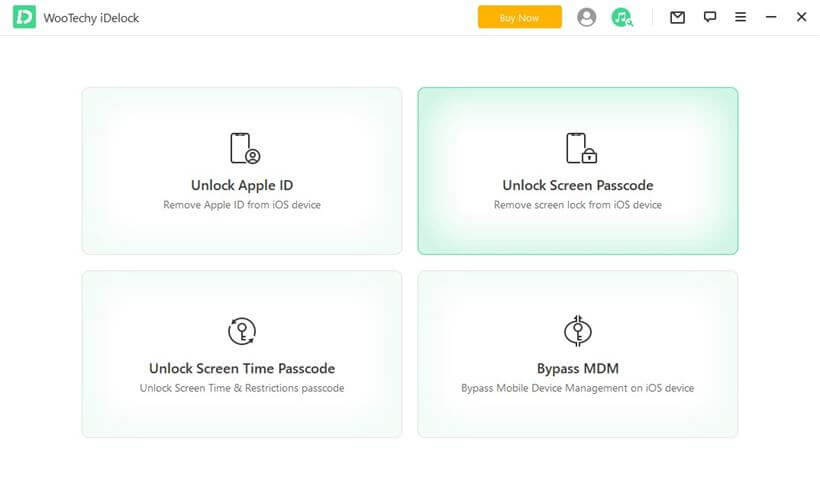Click 'Remove screen lock from iOS device' text
Screen dimensions: 820x487
click(x=577, y=205)
